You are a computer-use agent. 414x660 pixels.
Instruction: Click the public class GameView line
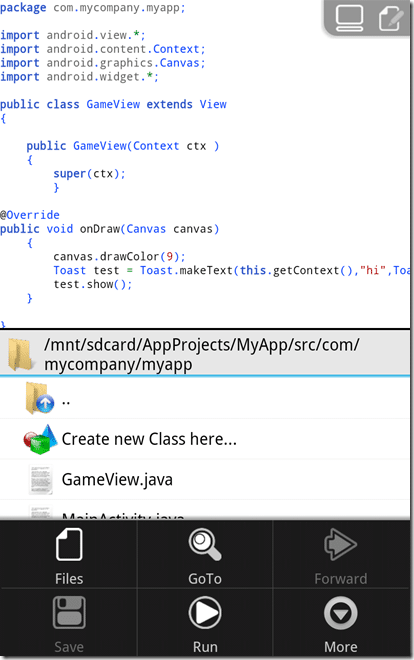point(113,104)
